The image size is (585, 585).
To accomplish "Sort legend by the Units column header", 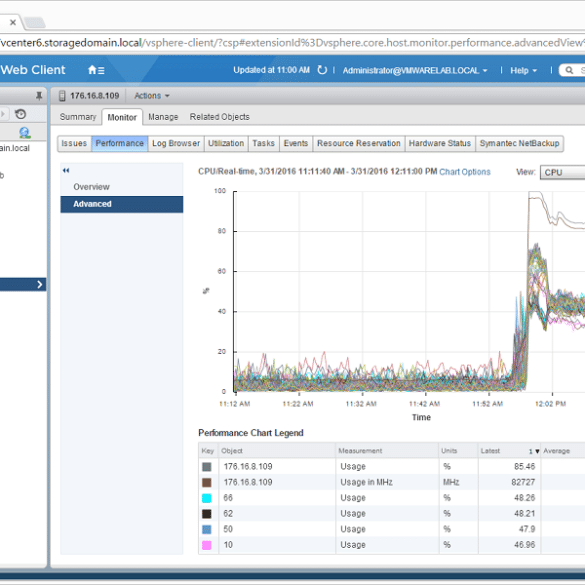I will click(x=458, y=451).
